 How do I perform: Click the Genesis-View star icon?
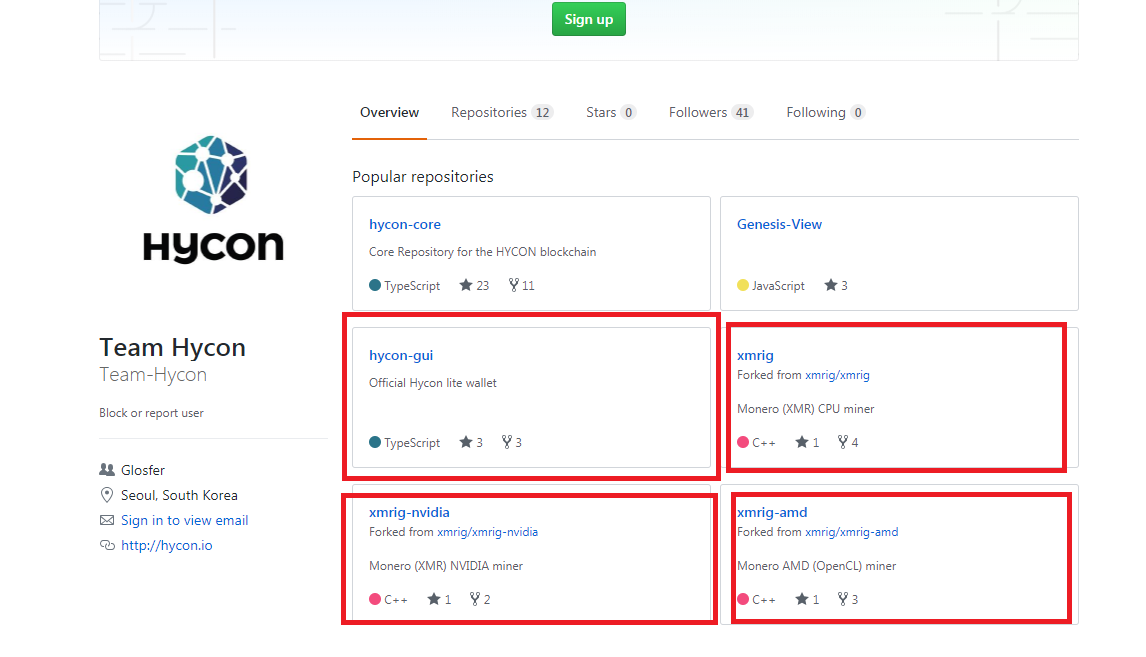pyautogui.click(x=830, y=285)
